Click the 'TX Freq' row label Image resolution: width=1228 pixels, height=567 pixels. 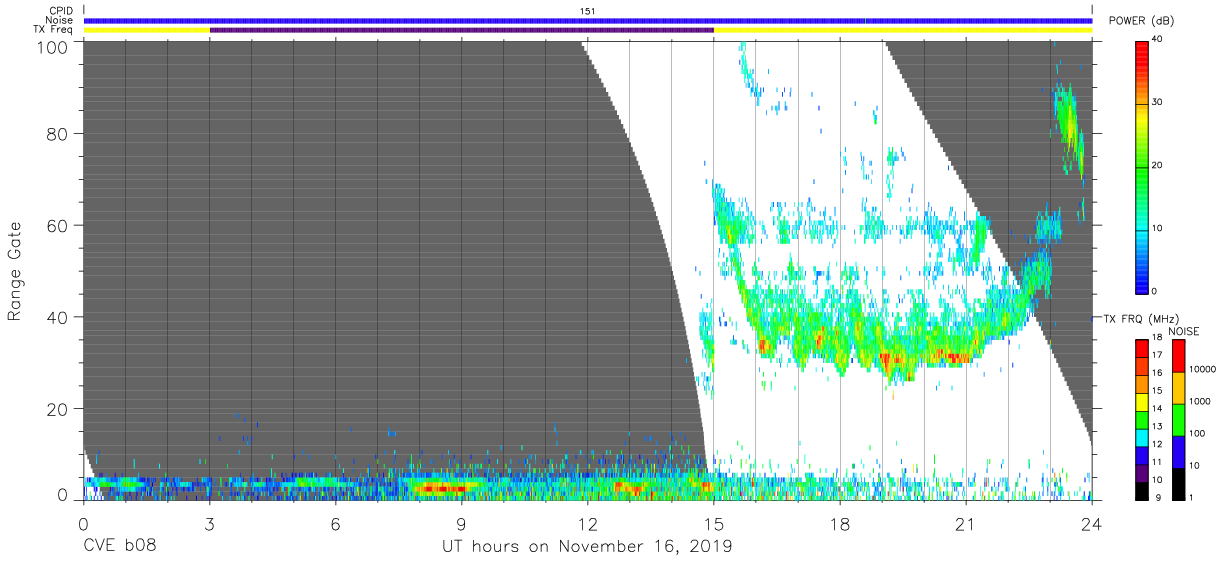tap(54, 30)
